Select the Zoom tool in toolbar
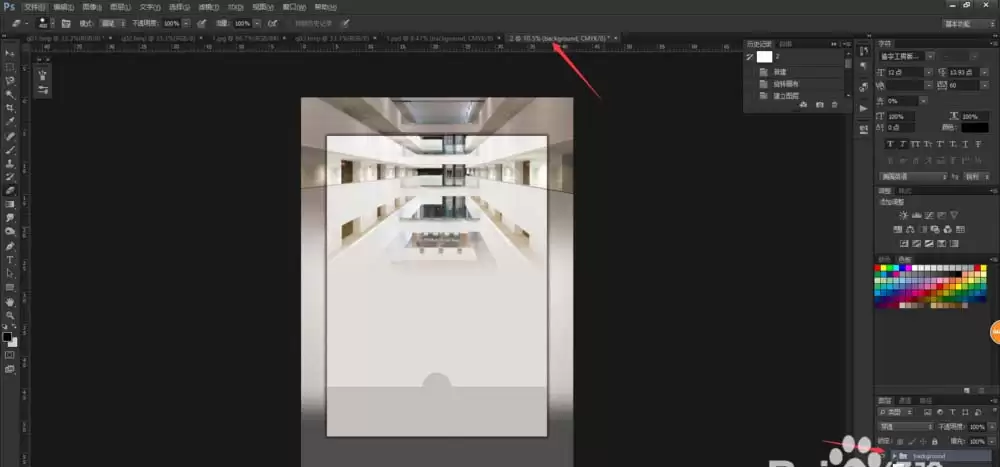This screenshot has width=1000, height=467. [x=10, y=315]
